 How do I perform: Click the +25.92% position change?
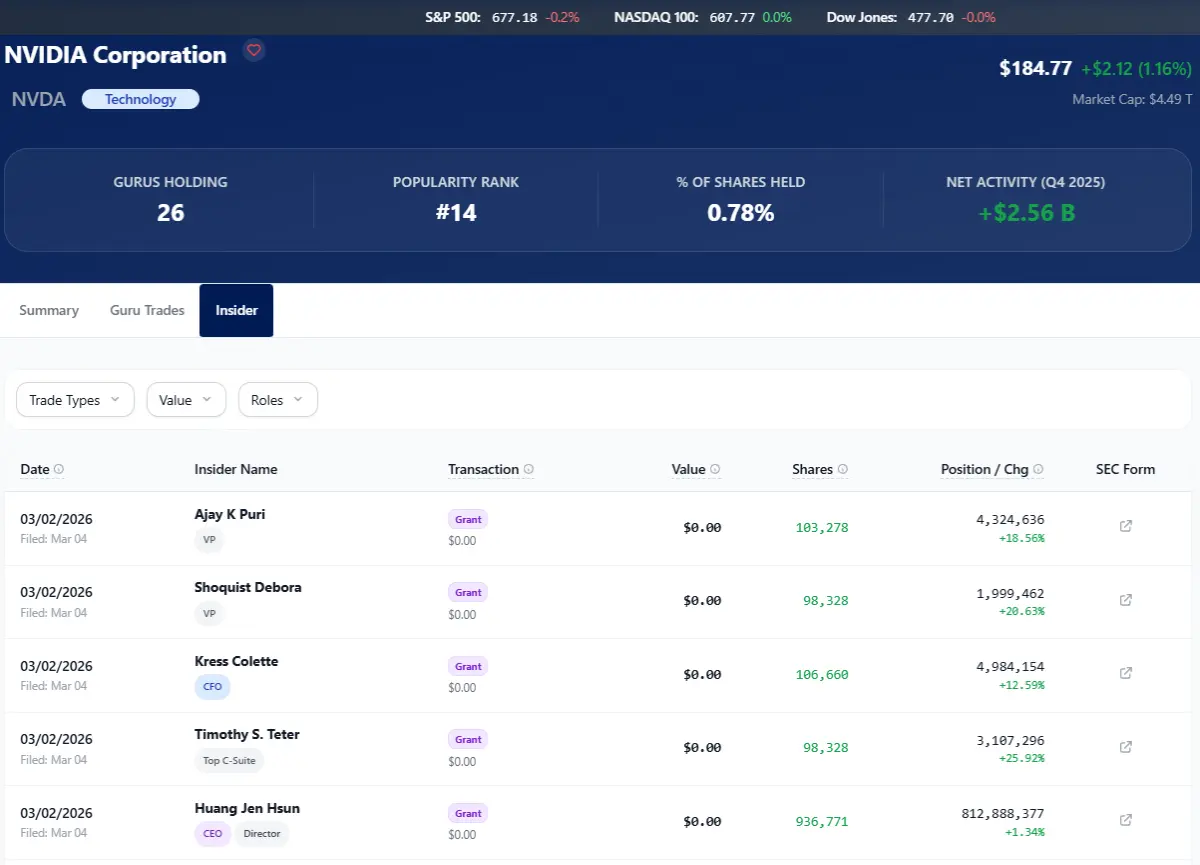(x=1021, y=758)
